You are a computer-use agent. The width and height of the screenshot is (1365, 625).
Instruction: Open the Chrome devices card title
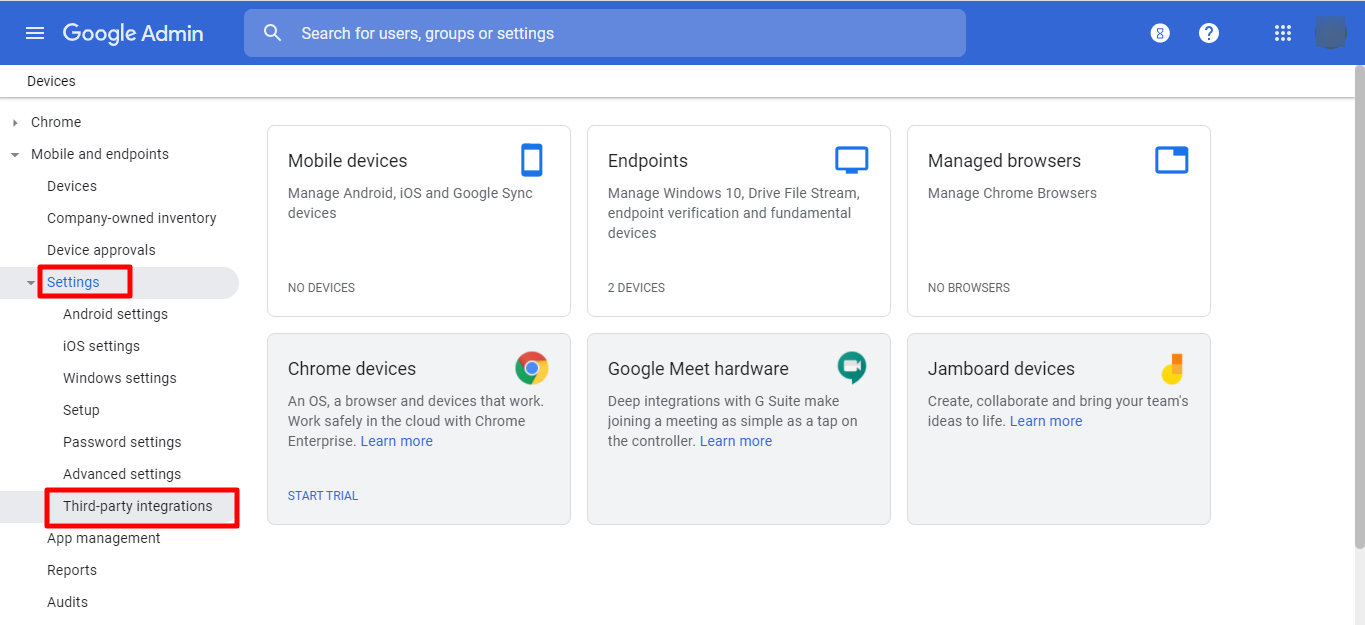click(x=352, y=369)
